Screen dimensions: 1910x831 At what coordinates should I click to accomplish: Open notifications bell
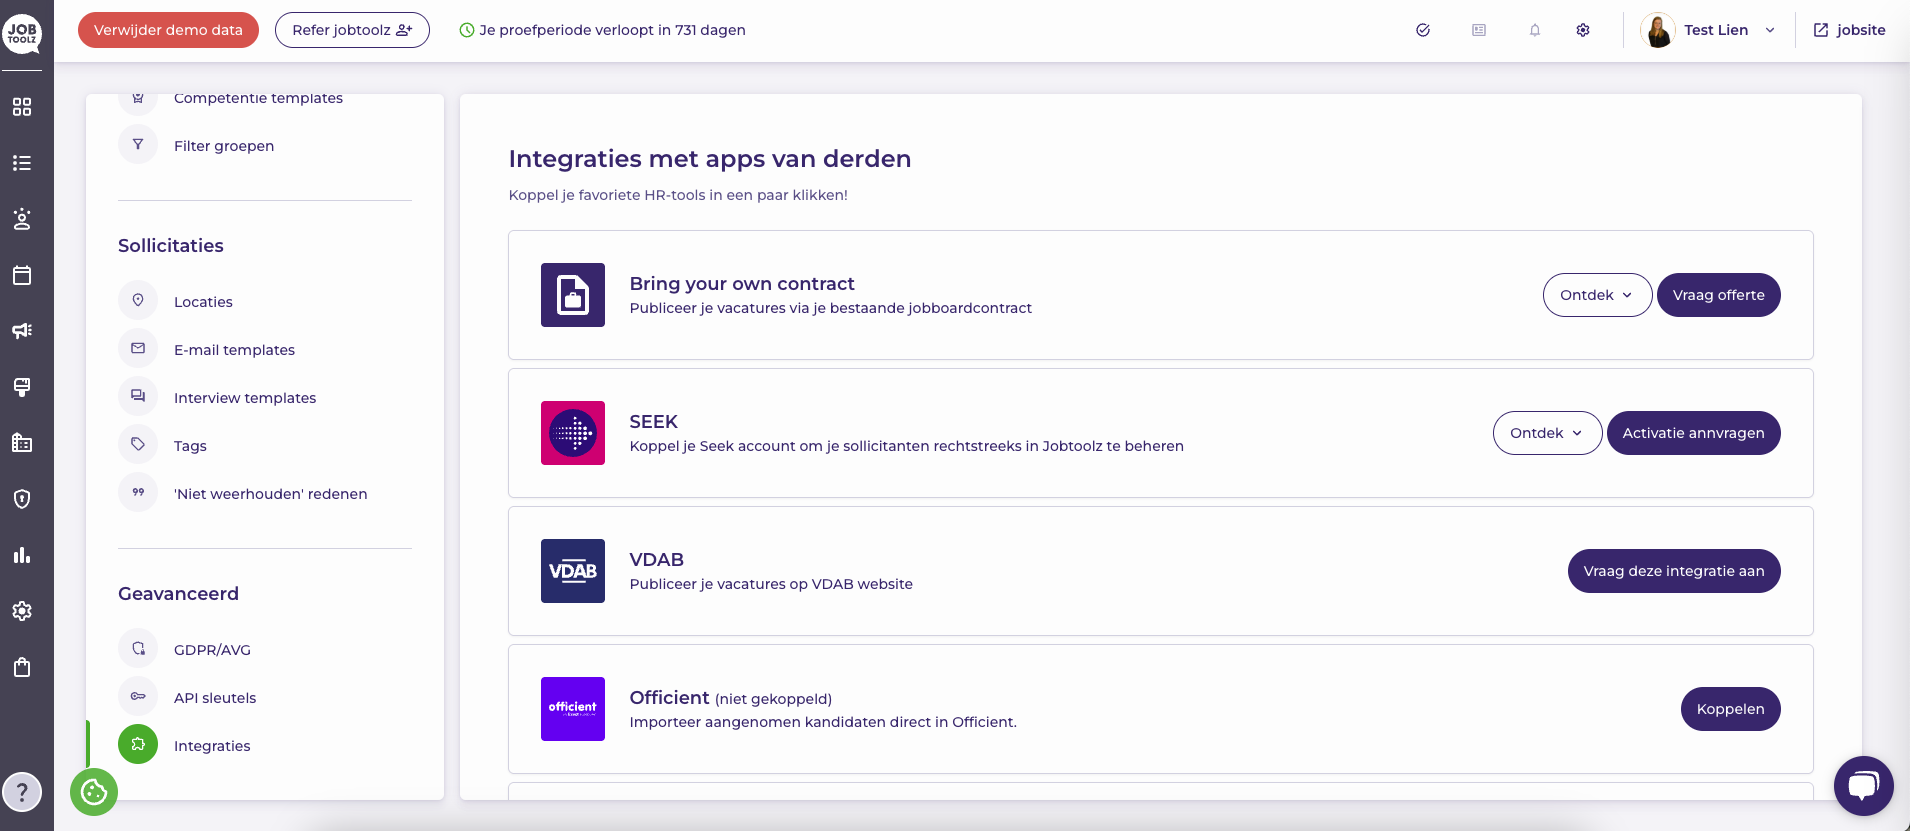(x=1535, y=30)
